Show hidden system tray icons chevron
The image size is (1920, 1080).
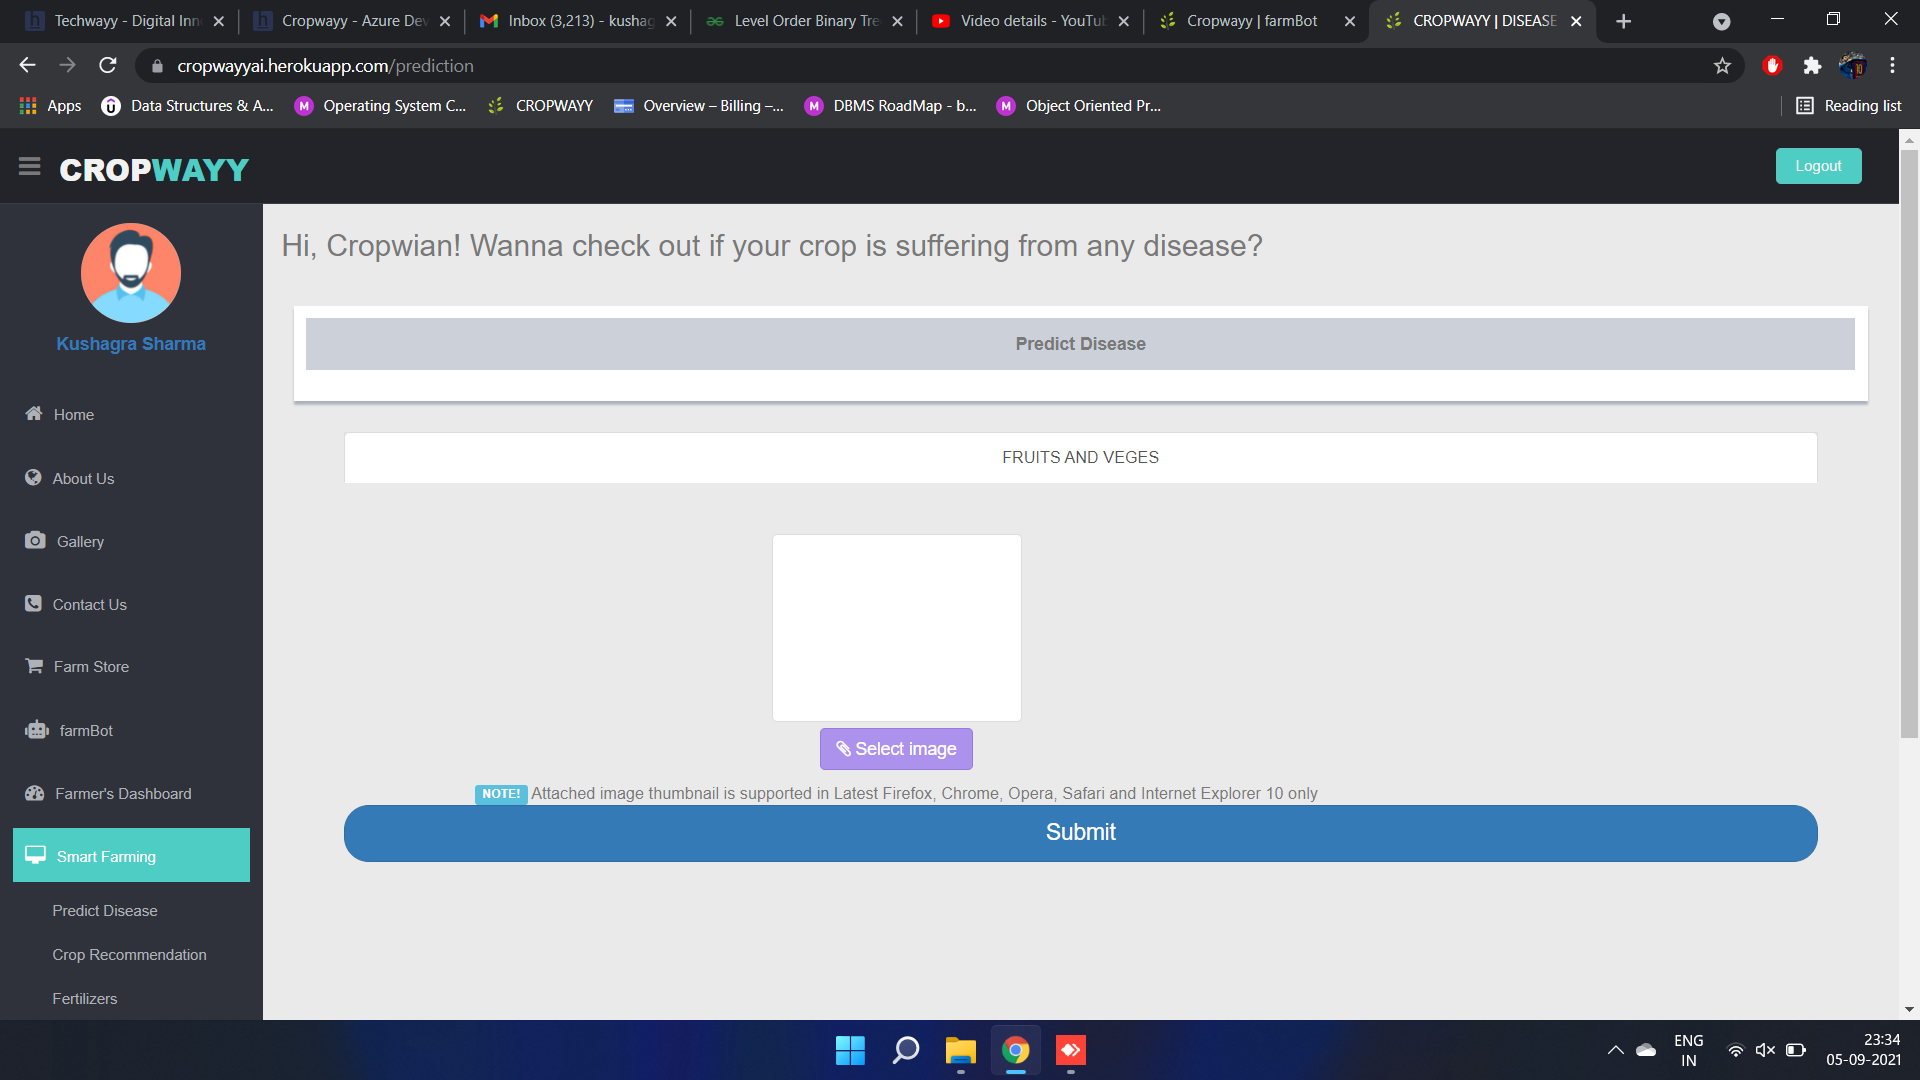1615,1050
